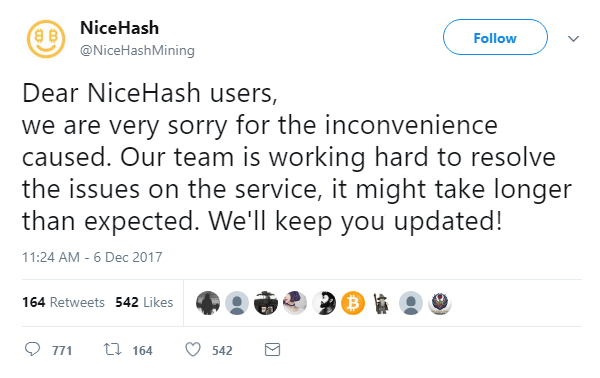View the 542 Likes list
Viewport: 600px width, 378px height.
144,302
